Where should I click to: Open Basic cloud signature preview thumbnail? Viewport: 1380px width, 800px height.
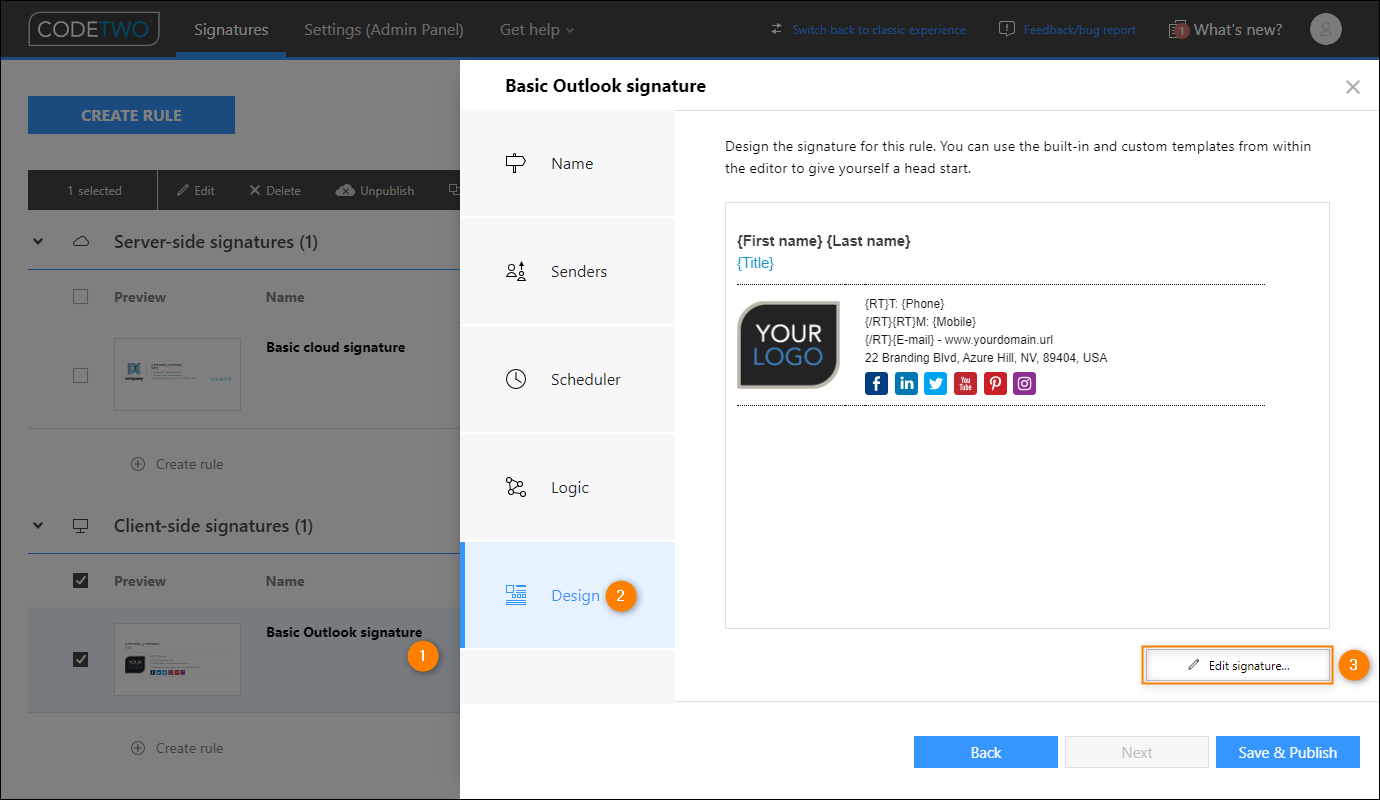pyautogui.click(x=178, y=374)
